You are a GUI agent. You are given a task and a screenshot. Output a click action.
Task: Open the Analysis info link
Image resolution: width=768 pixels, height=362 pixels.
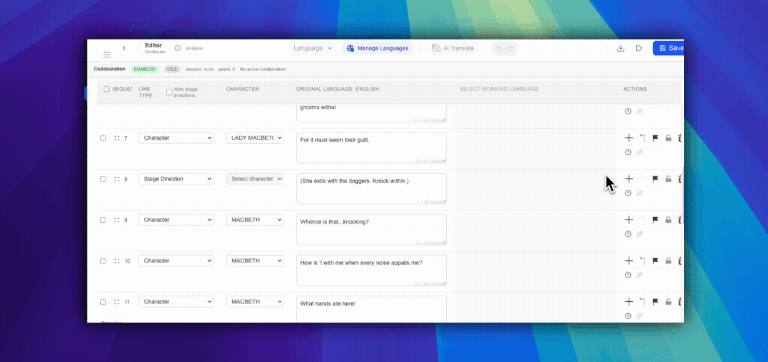coord(189,48)
